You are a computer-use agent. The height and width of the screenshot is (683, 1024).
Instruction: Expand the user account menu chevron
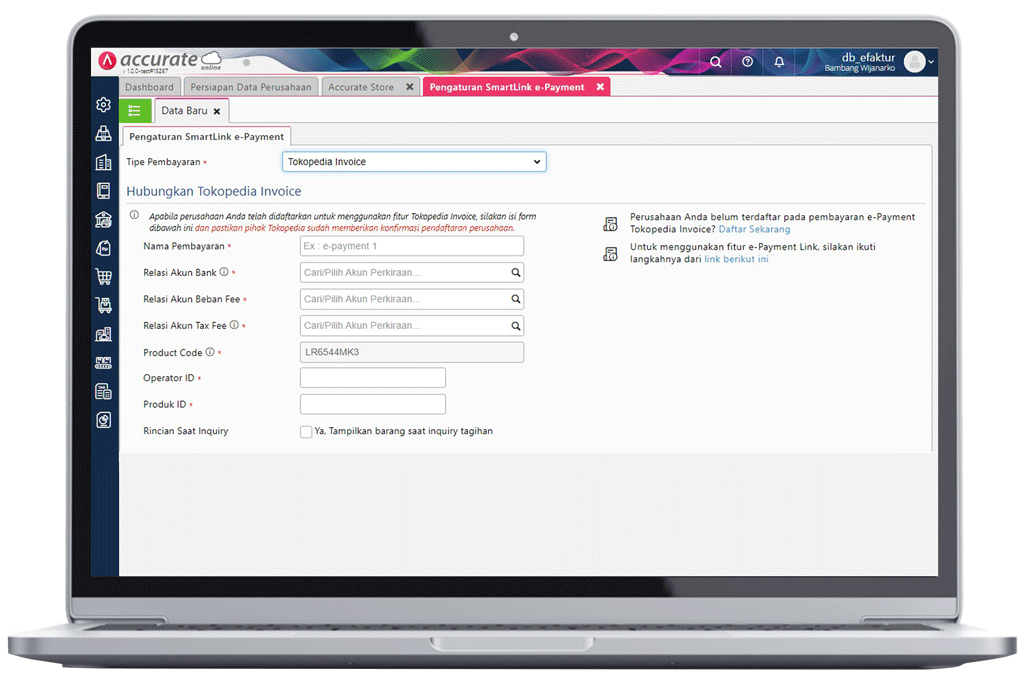pyautogui.click(x=931, y=62)
